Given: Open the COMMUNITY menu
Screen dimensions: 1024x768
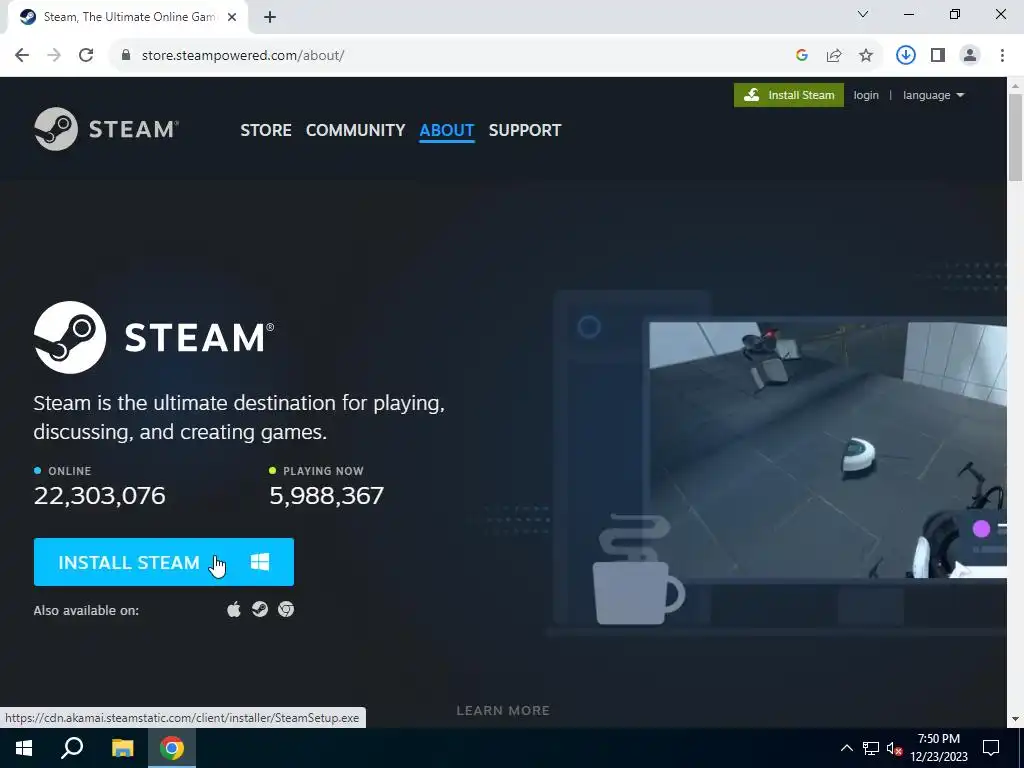Looking at the screenshot, I should pyautogui.click(x=355, y=130).
